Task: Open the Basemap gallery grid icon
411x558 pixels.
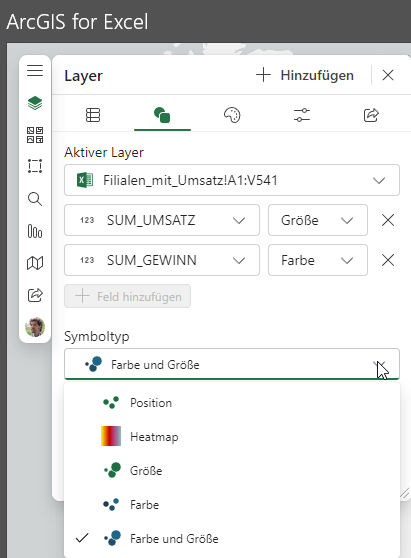Action: [35, 135]
